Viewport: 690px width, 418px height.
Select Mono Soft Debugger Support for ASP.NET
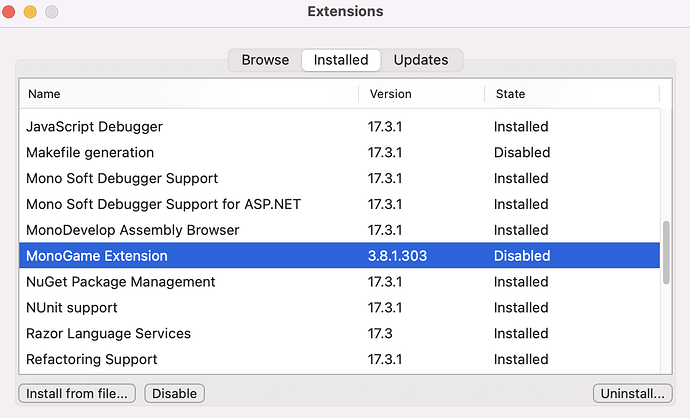(339, 204)
